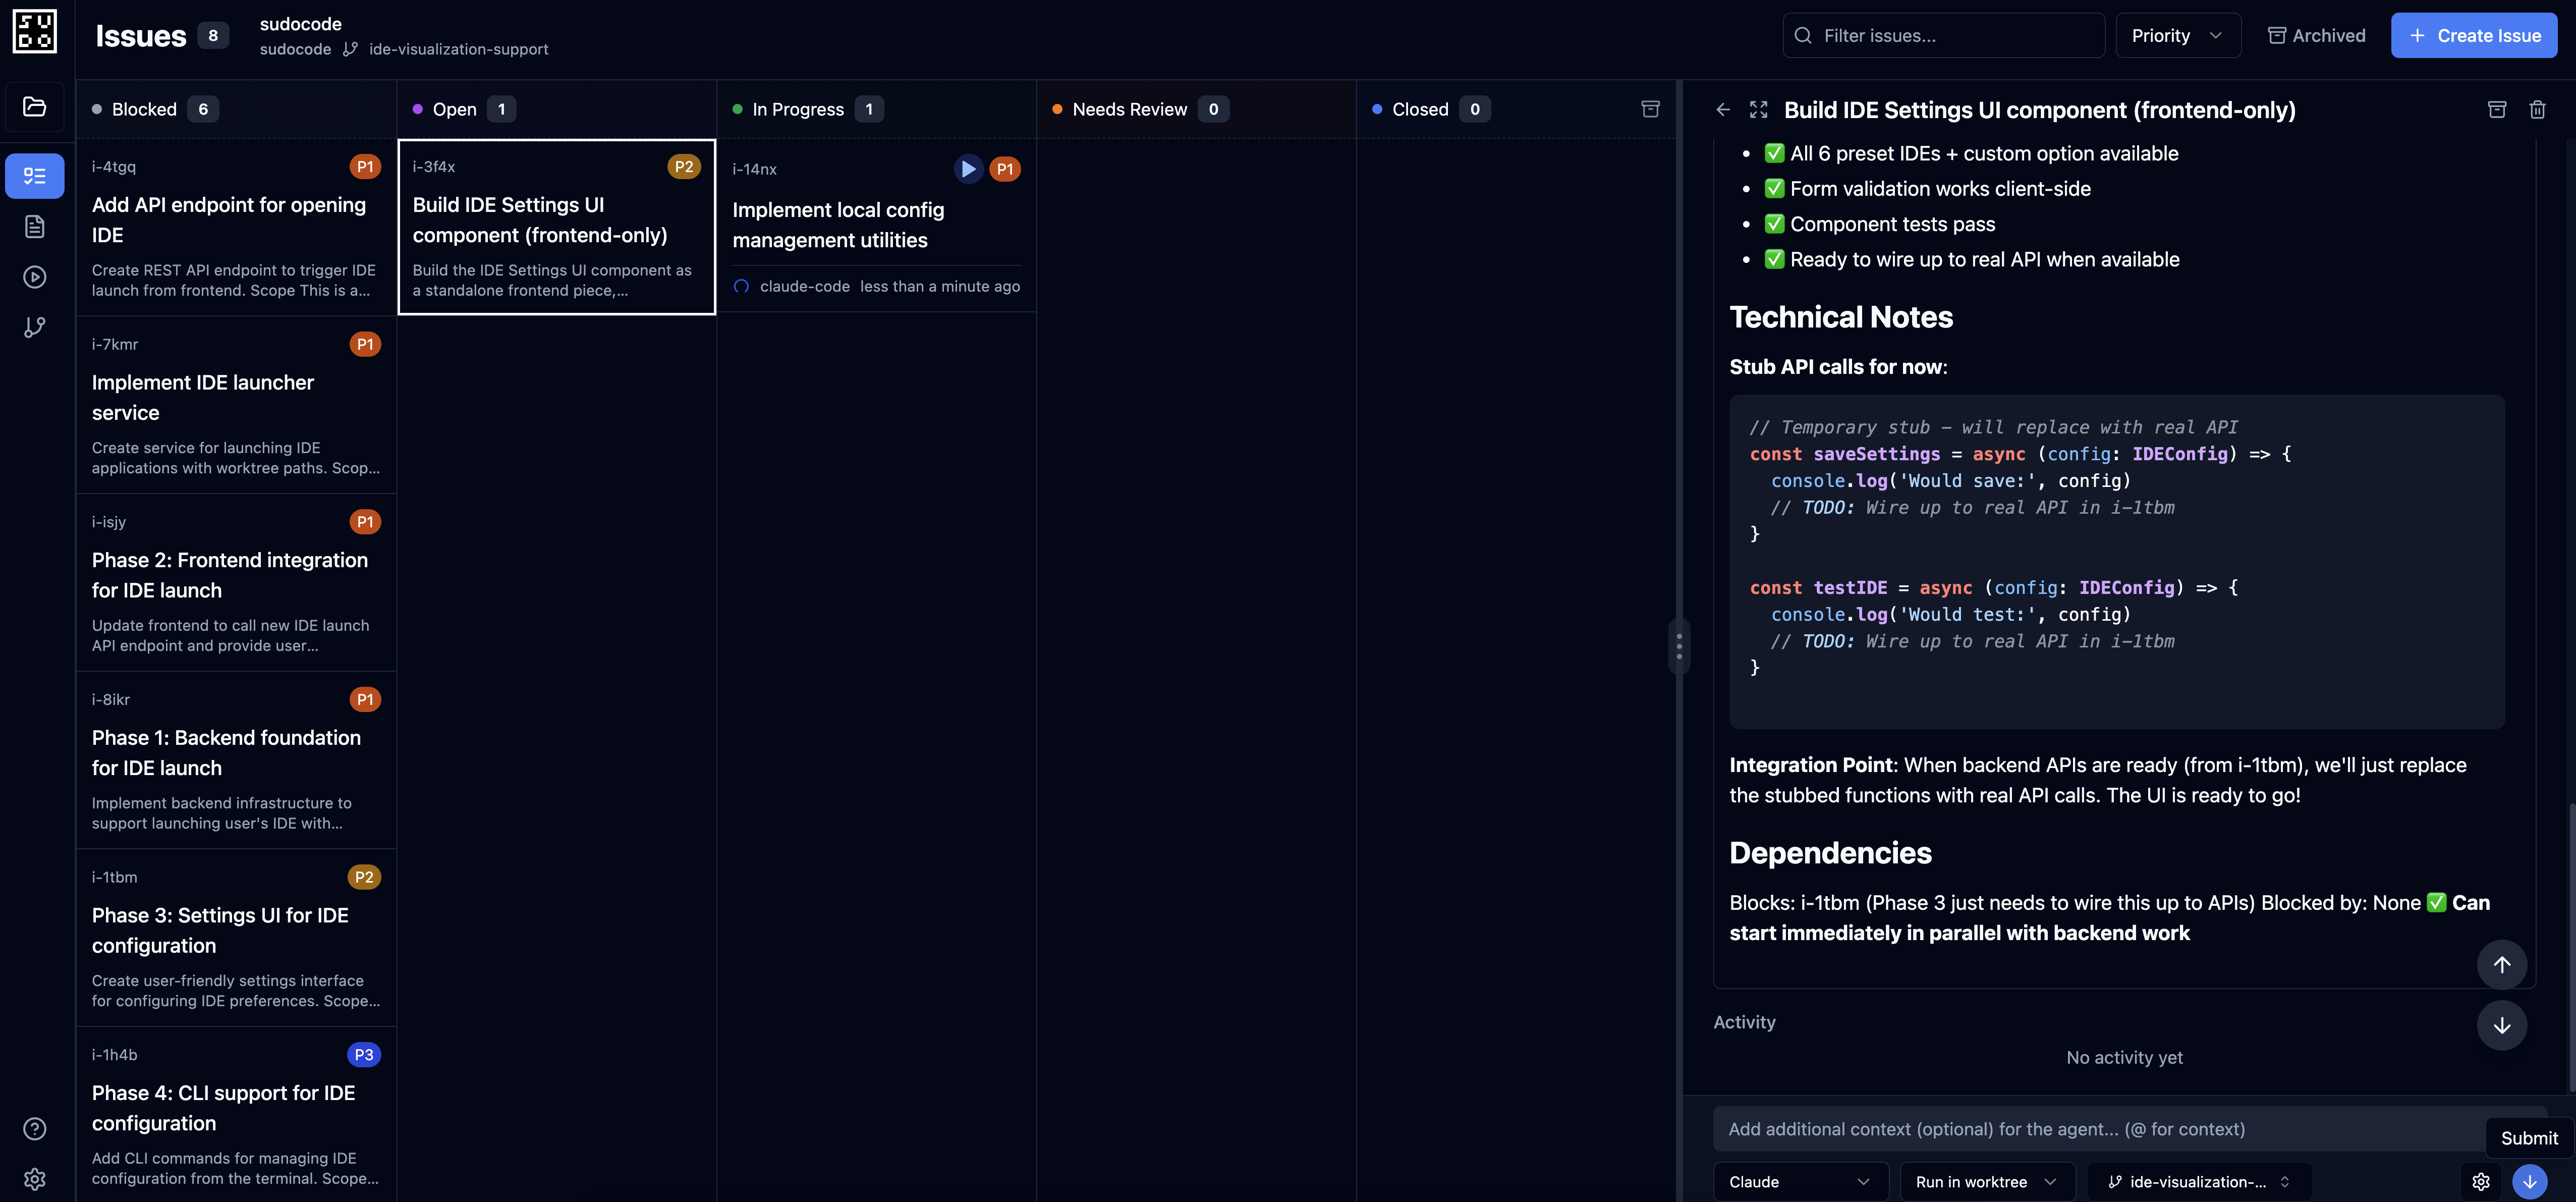Open the projects folder panel in sidebar
Viewport: 2576px width, 1202px height.
(x=35, y=106)
